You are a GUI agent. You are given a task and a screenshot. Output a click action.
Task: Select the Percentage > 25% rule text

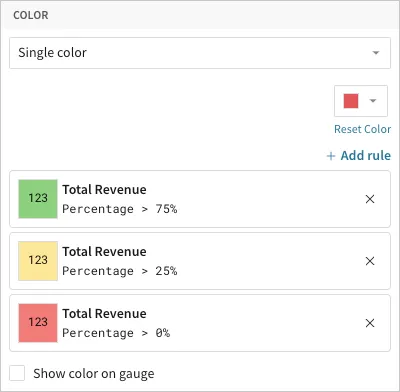[x=120, y=271]
